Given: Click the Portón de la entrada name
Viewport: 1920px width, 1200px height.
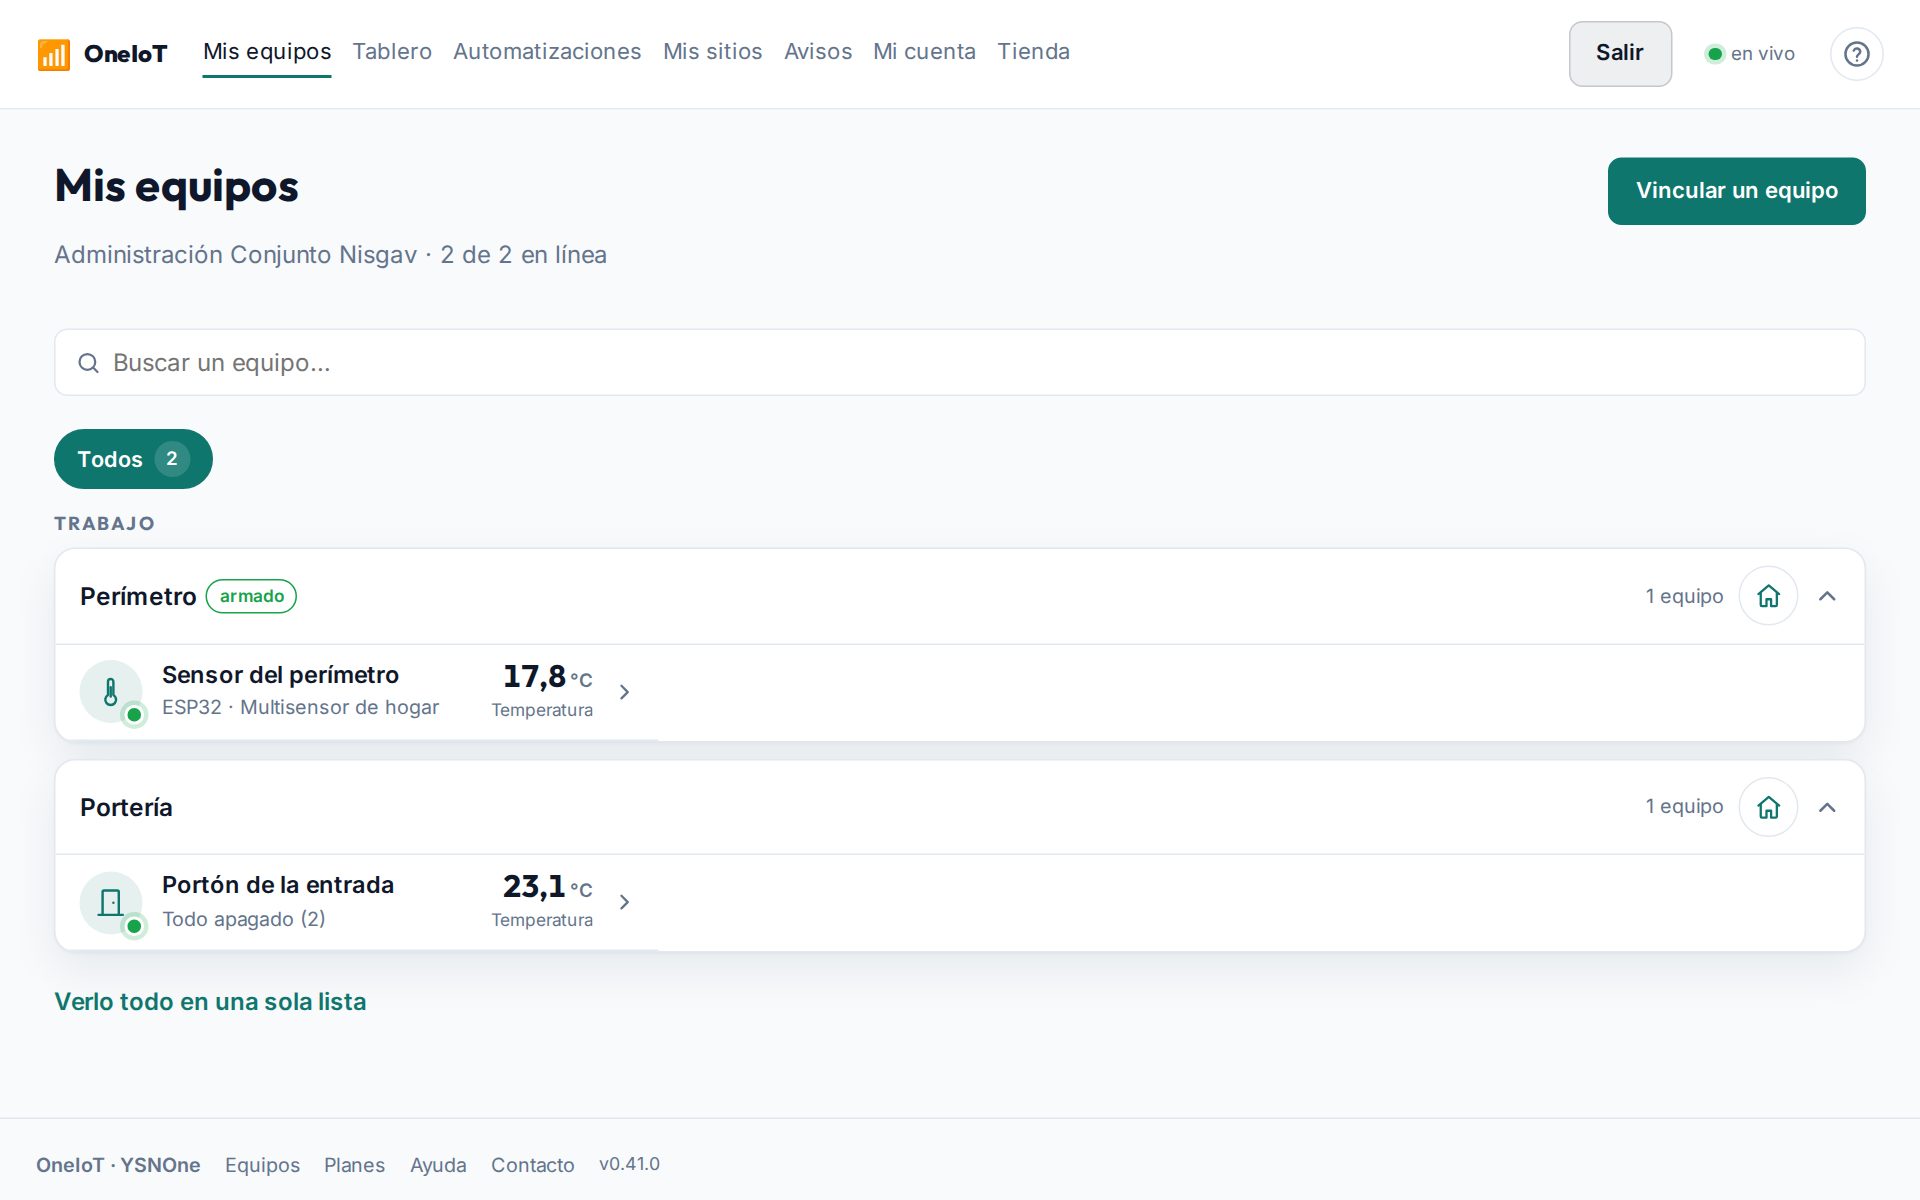Looking at the screenshot, I should [278, 885].
